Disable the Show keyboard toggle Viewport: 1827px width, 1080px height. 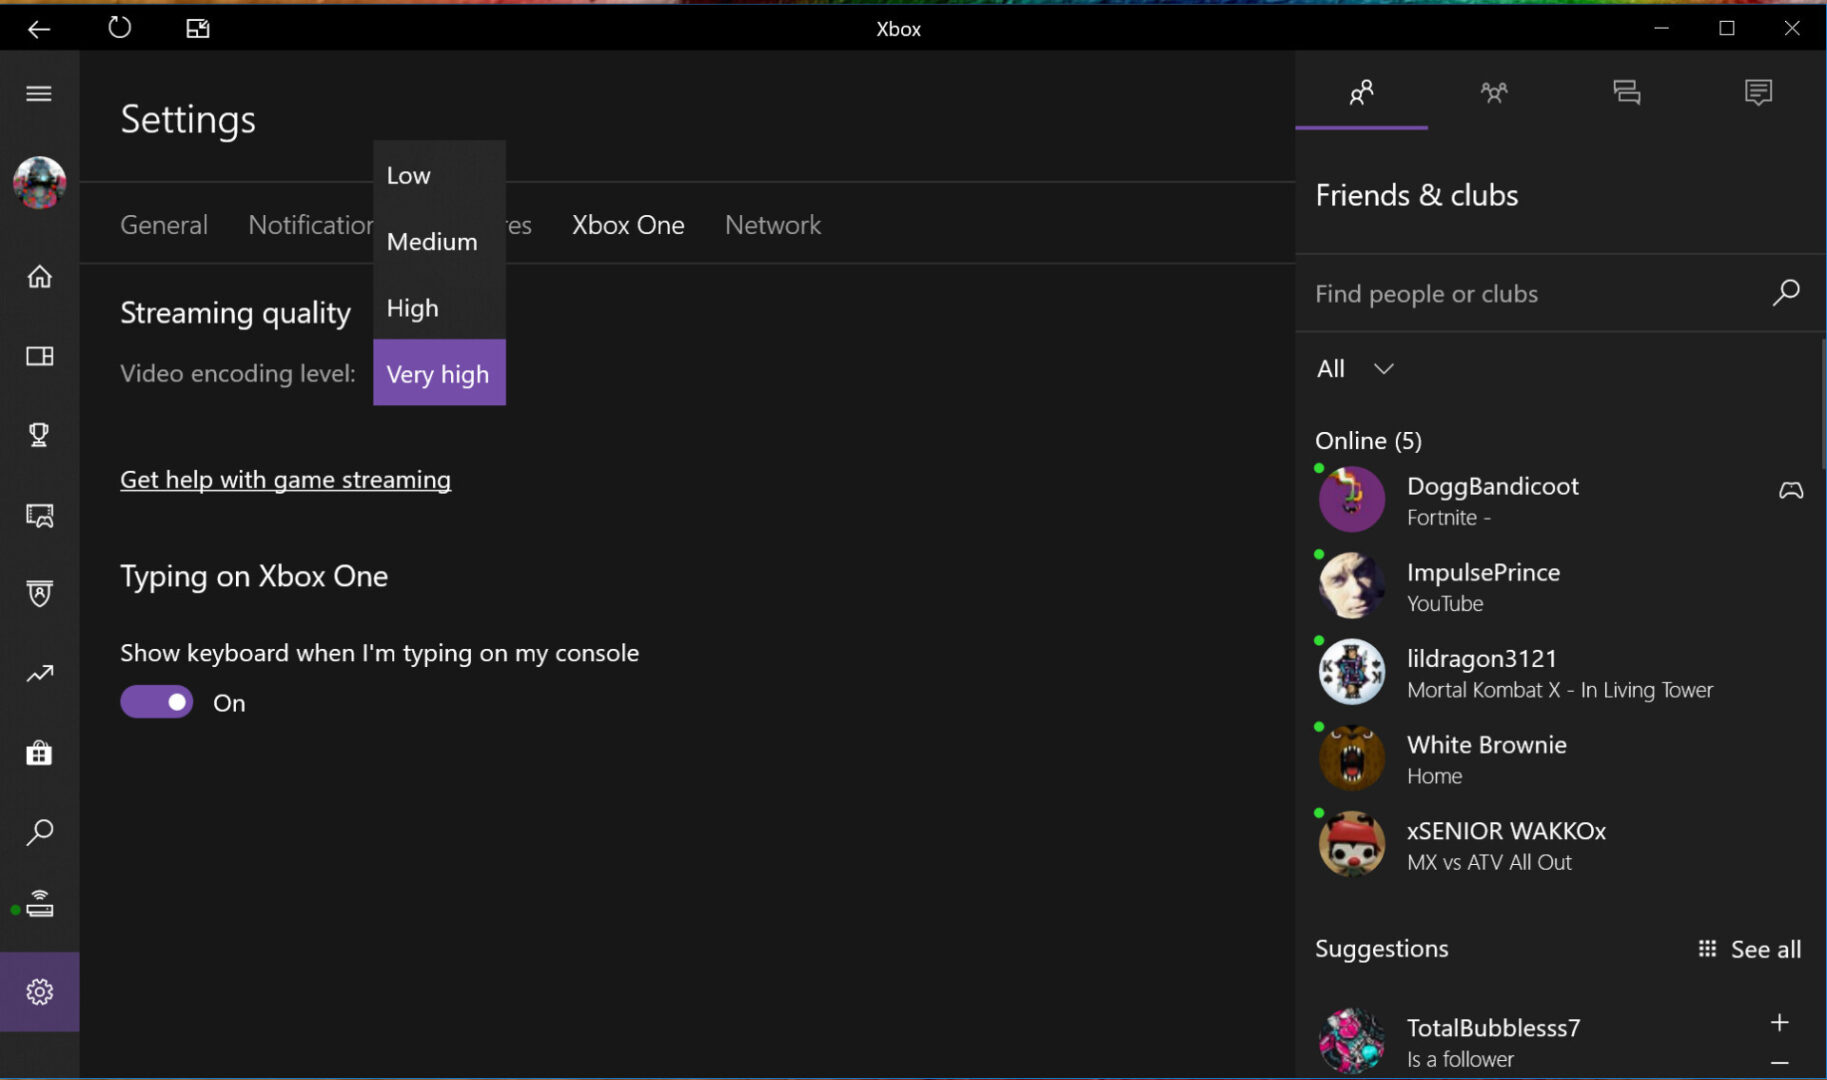(x=155, y=701)
